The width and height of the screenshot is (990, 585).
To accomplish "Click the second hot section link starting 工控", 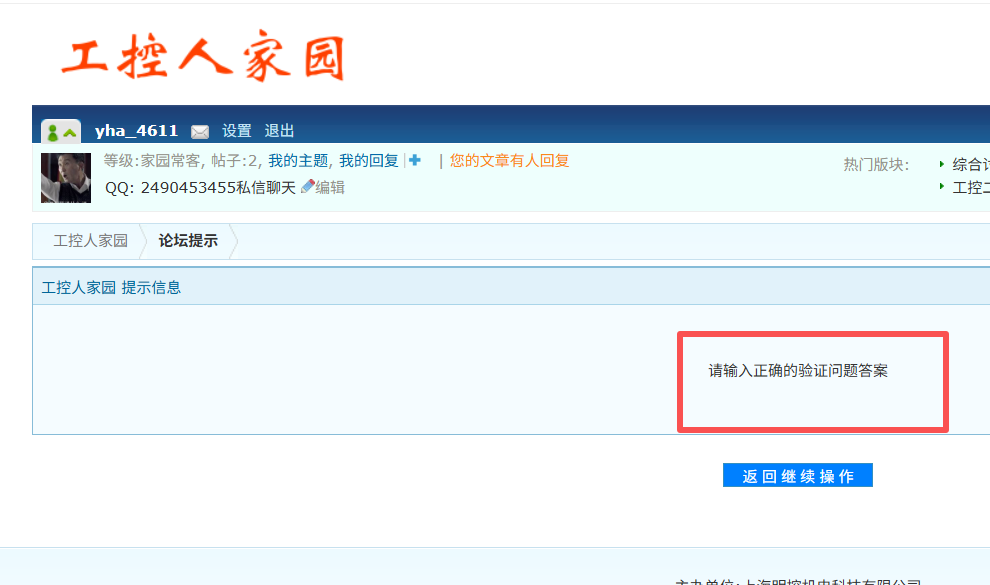I will coord(970,187).
